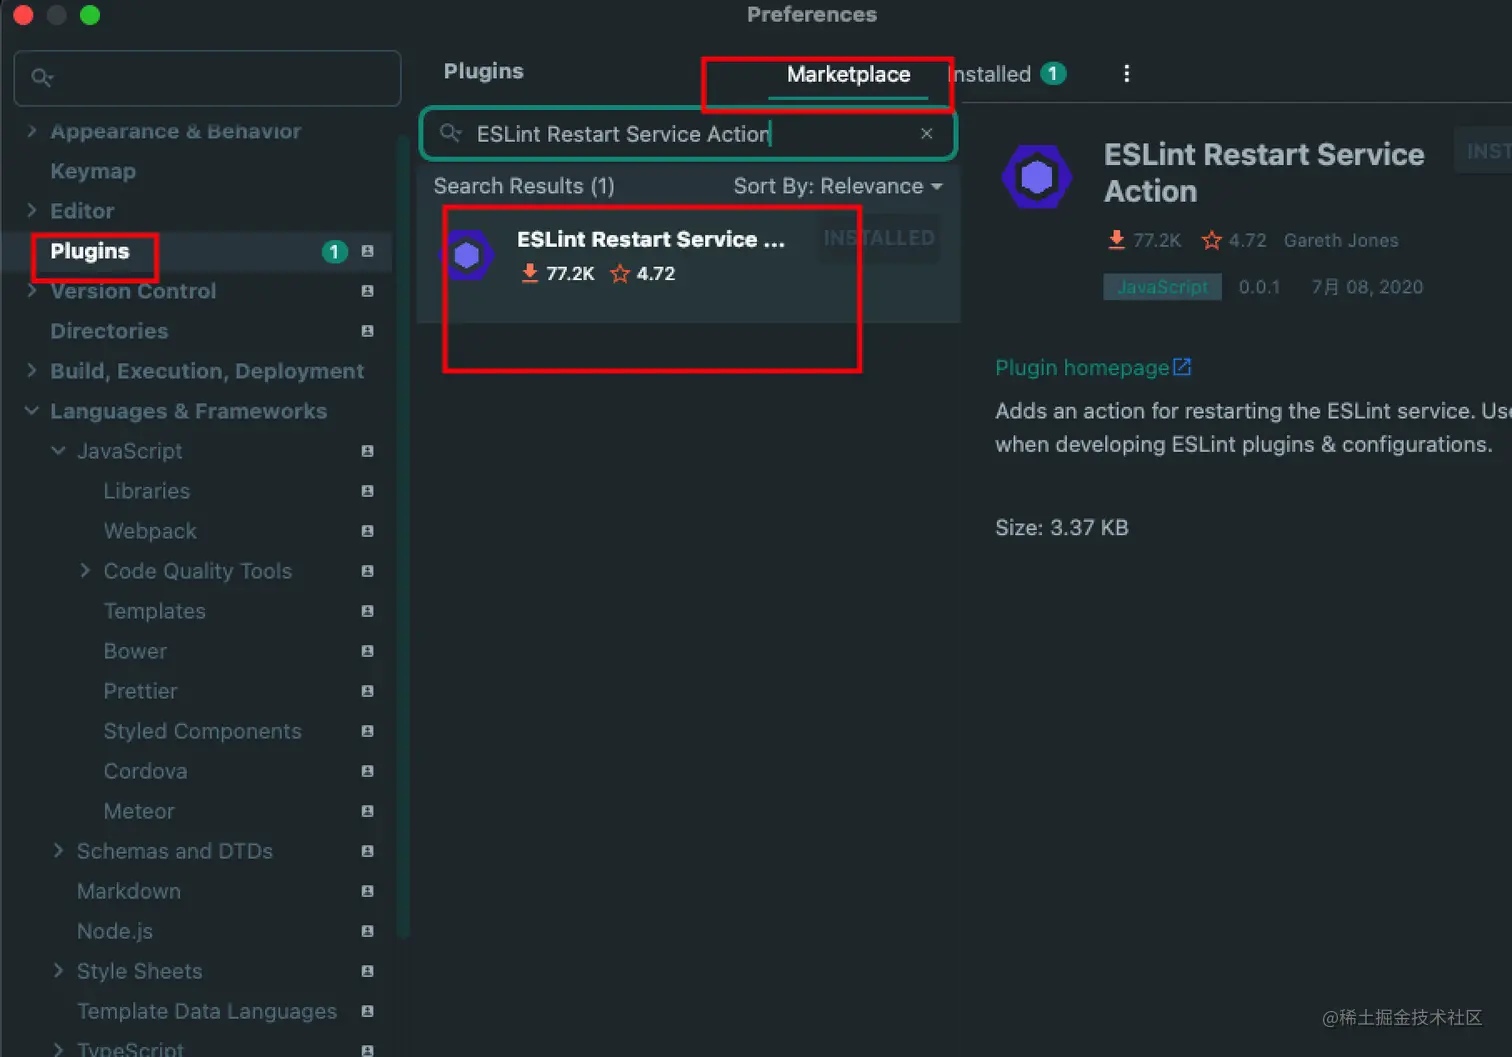The width and height of the screenshot is (1512, 1057).
Task: Open the Webpack settings page
Action: pyautogui.click(x=150, y=531)
